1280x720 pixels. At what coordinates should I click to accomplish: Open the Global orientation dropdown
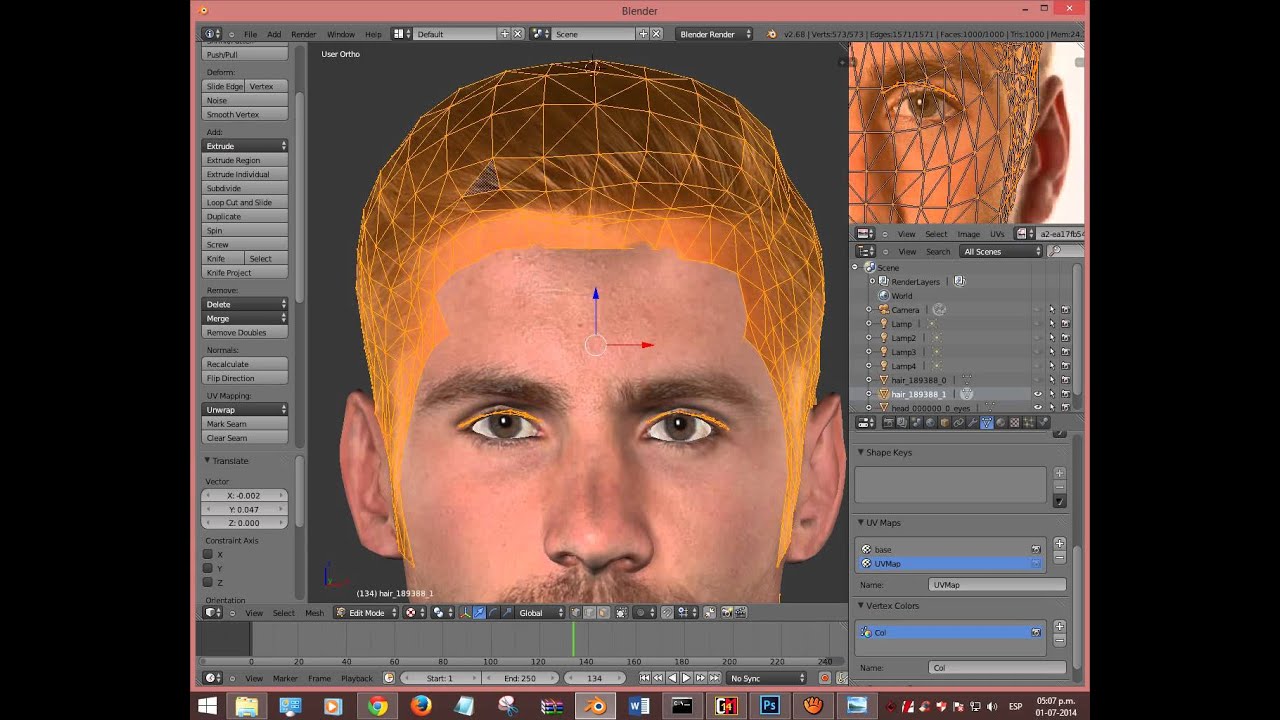click(x=540, y=612)
